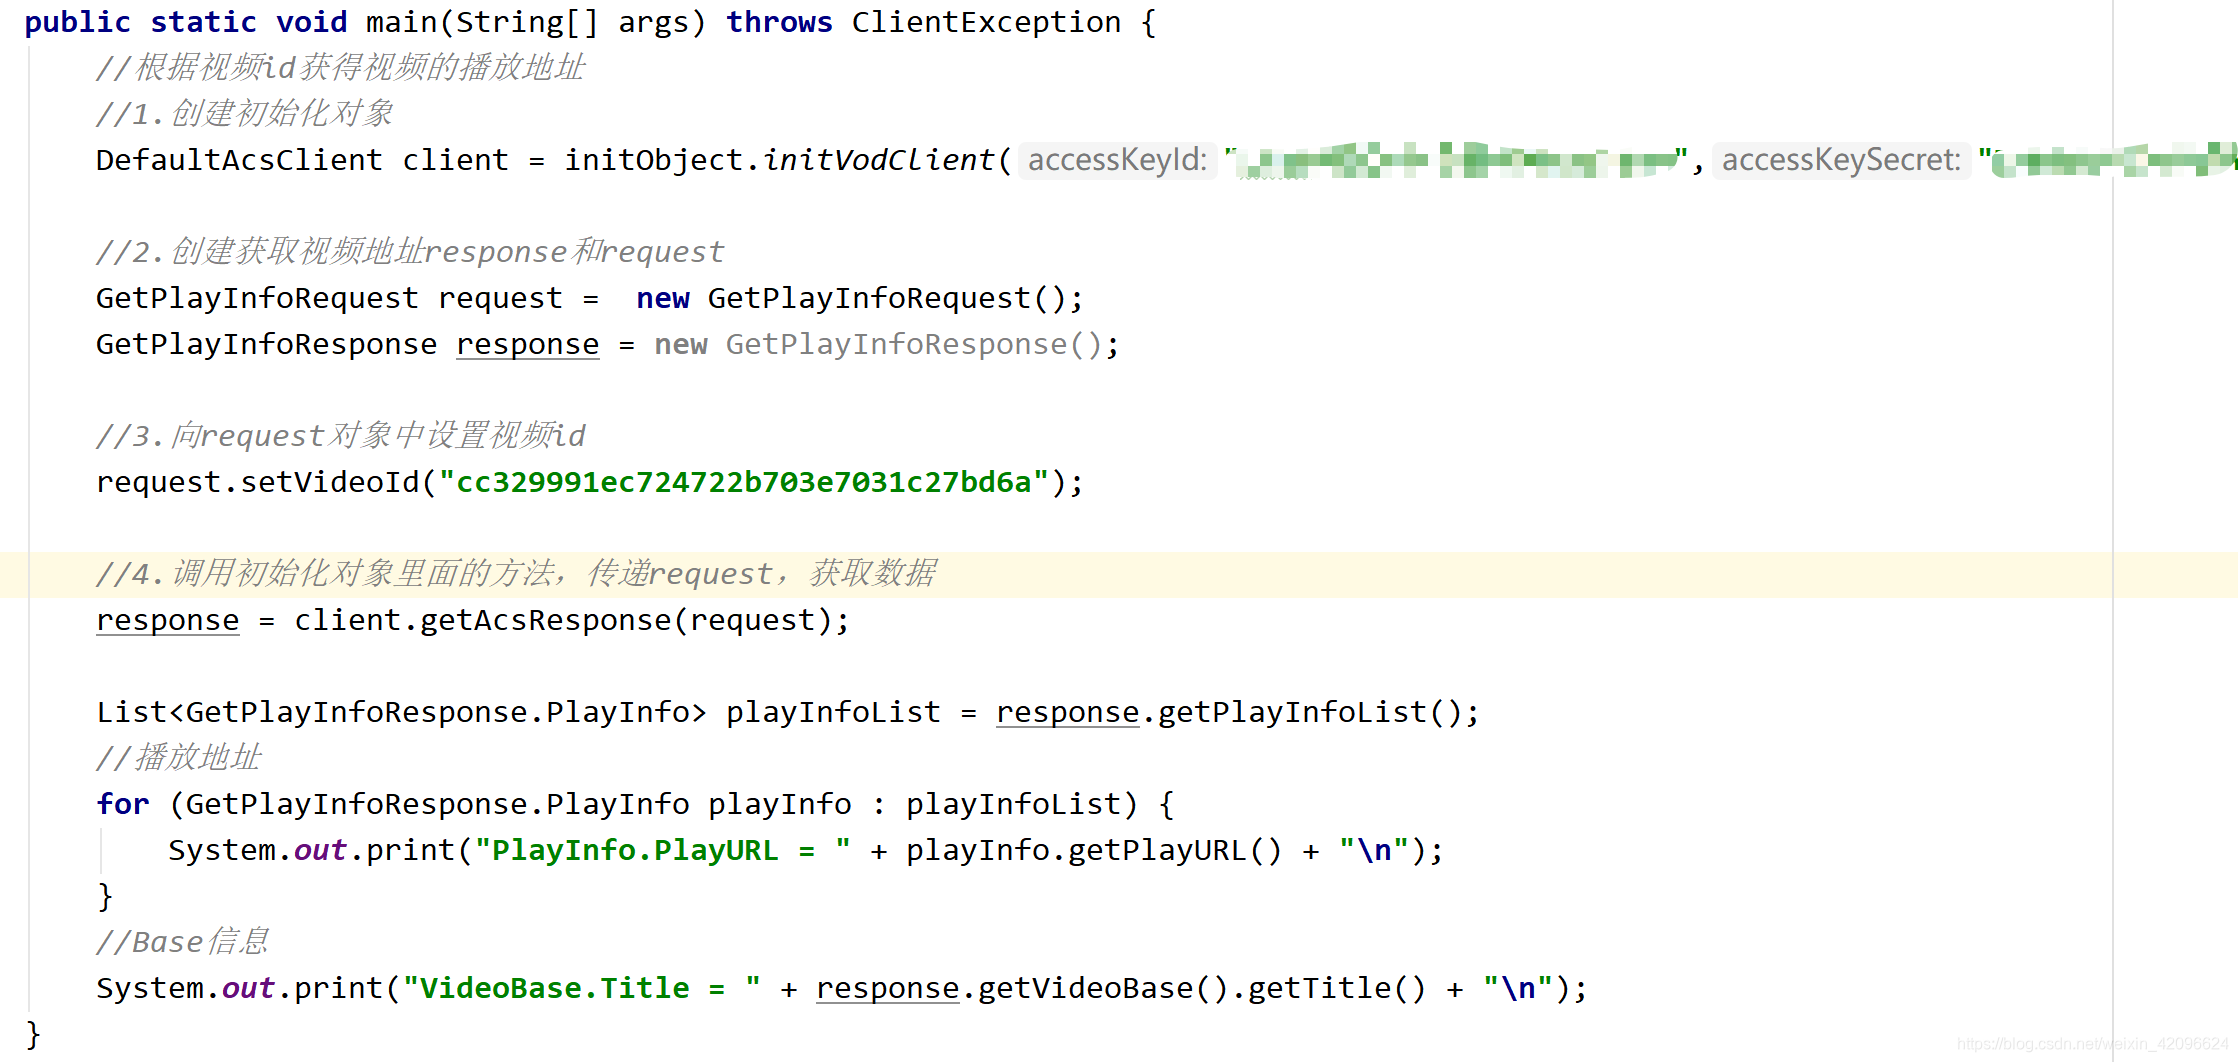The height and width of the screenshot is (1062, 2238).
Task: Click the accessKeySecret parameter hint
Action: 1841,160
